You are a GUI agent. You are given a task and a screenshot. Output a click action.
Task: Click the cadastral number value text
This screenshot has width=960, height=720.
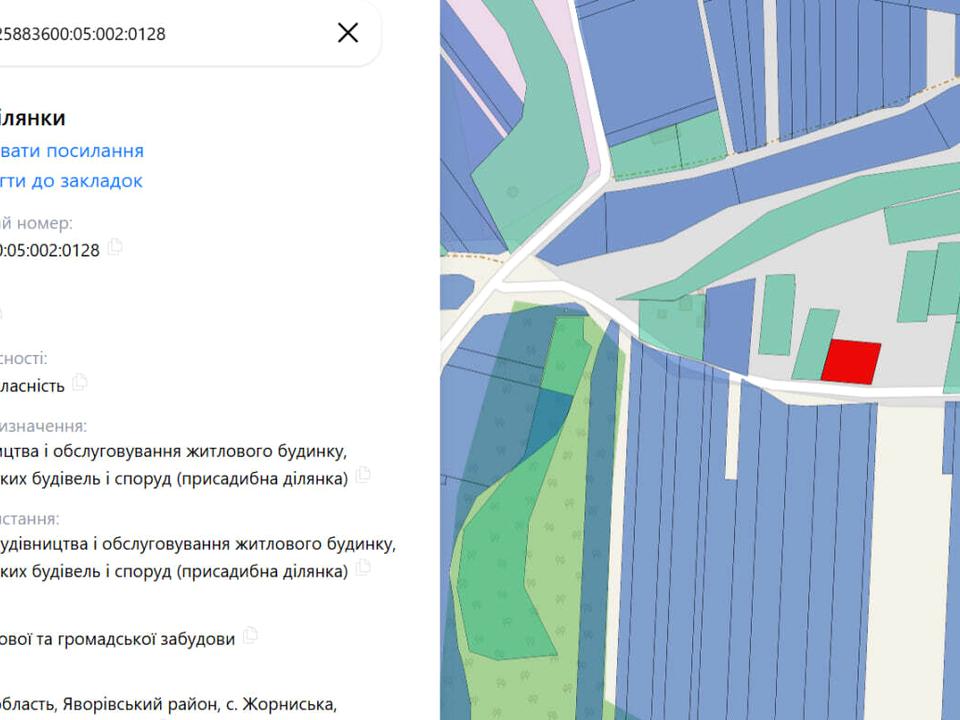50,250
